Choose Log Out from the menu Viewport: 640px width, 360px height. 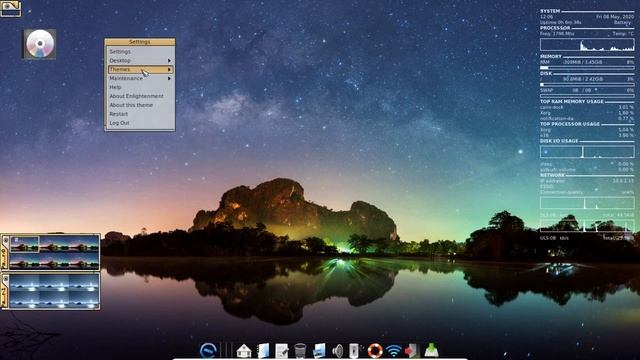[119, 123]
